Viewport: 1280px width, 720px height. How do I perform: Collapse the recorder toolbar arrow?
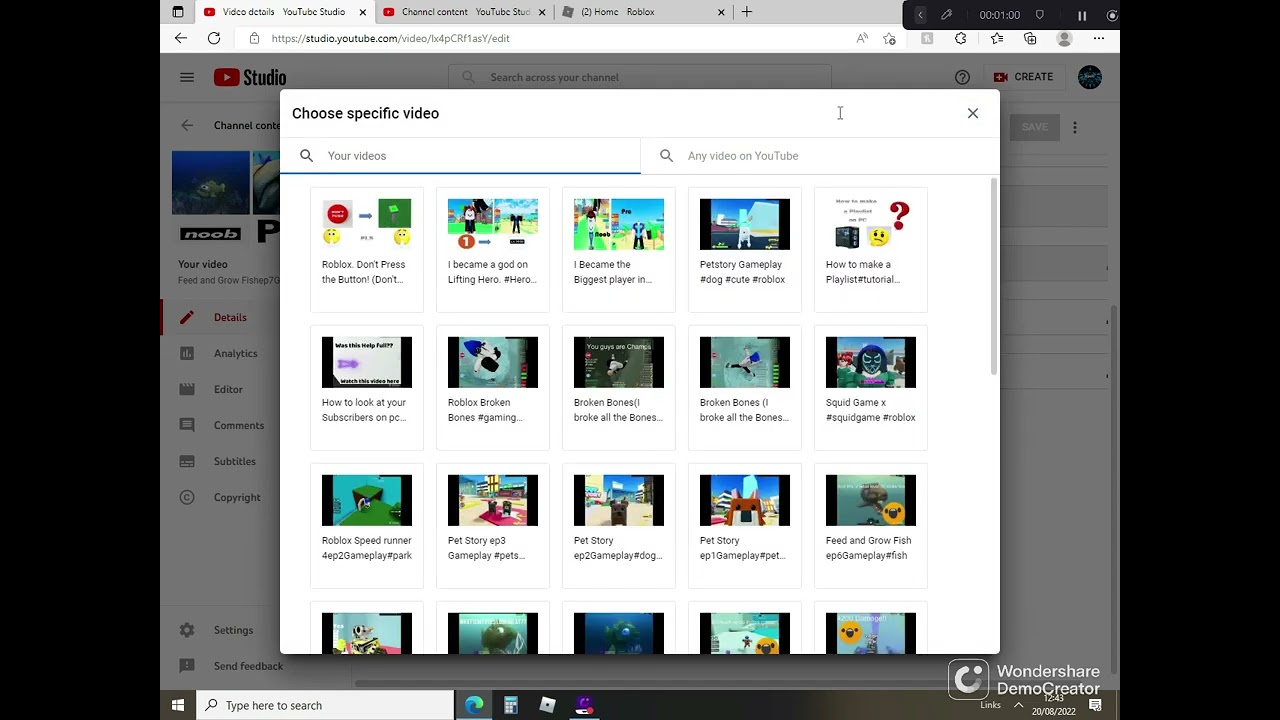(920, 15)
